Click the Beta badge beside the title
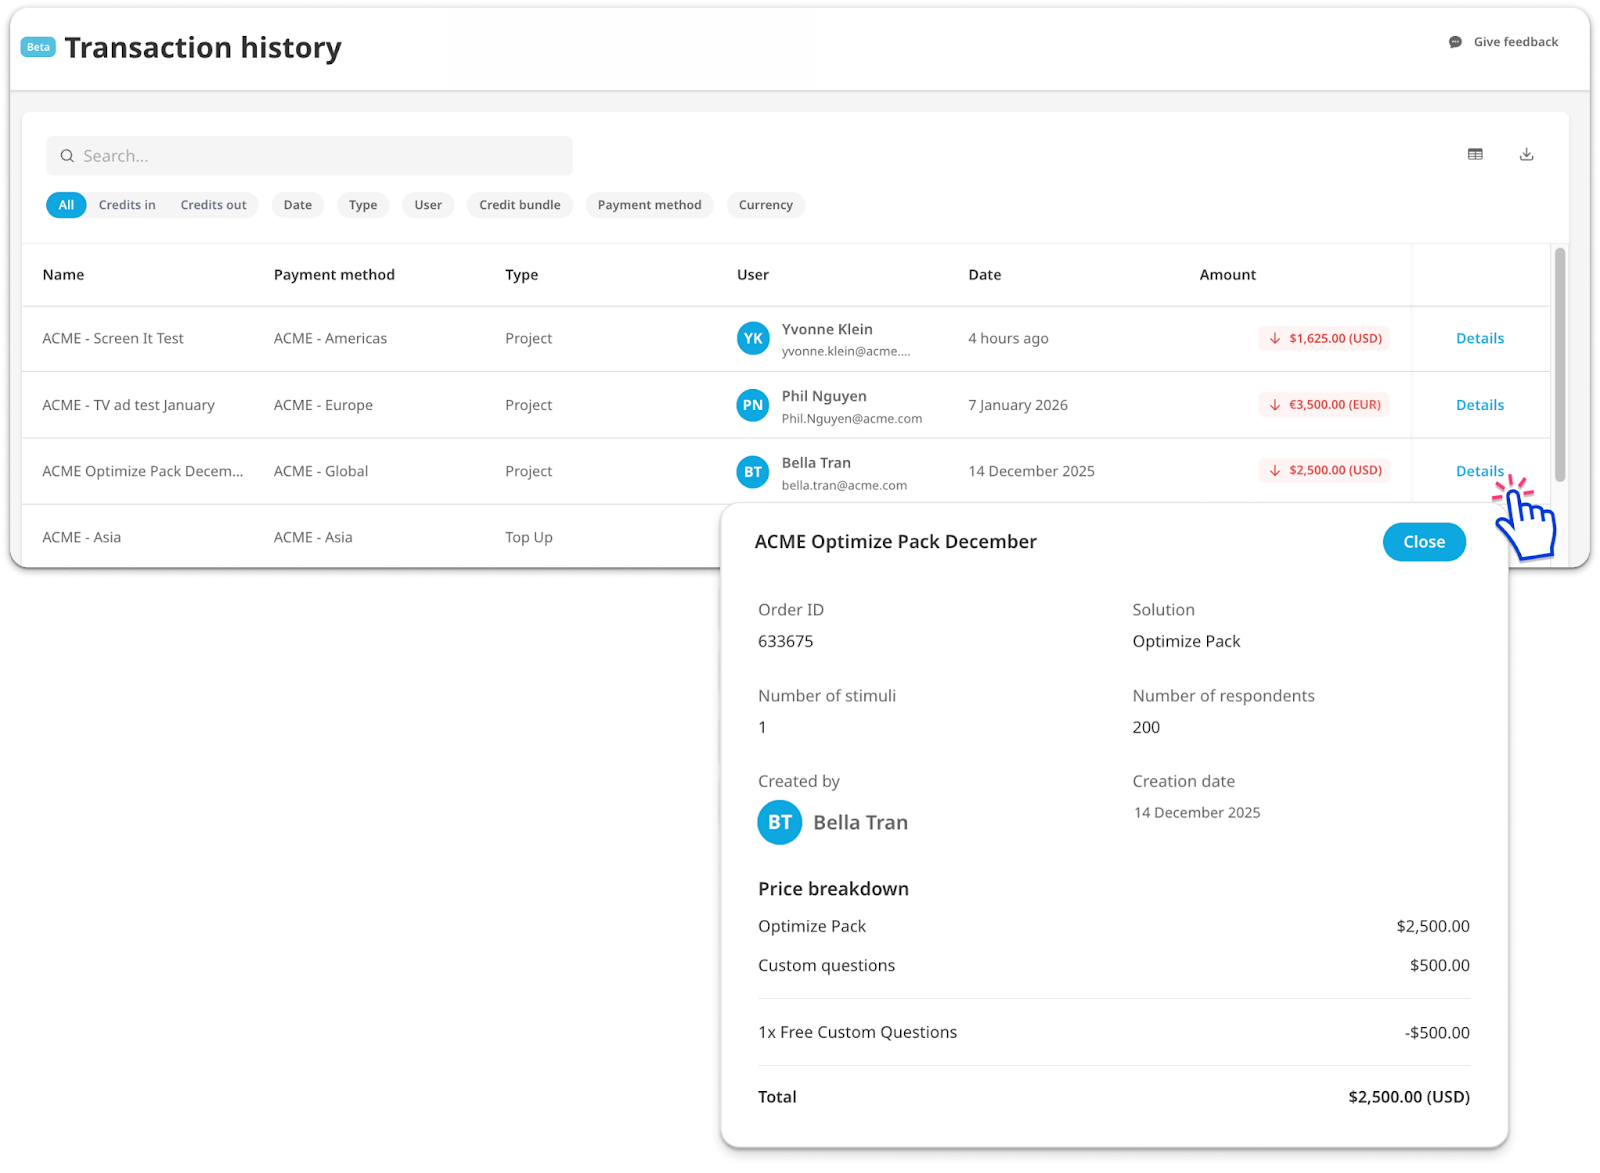The height and width of the screenshot is (1173, 1600). pyautogui.click(x=38, y=47)
